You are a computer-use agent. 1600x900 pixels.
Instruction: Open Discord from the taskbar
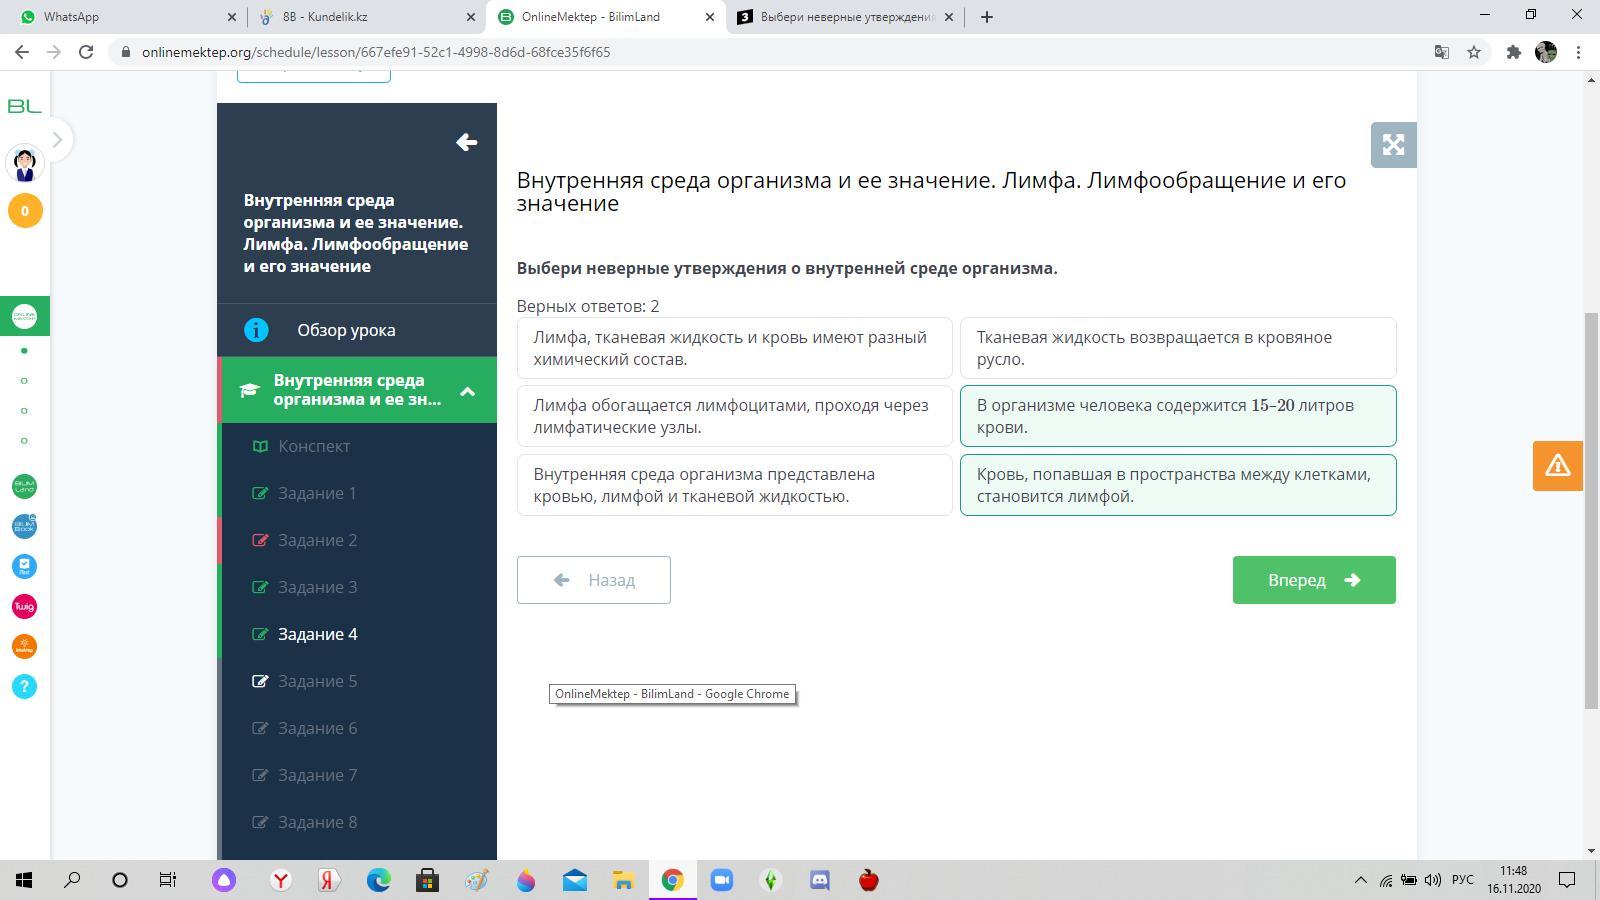(820, 880)
